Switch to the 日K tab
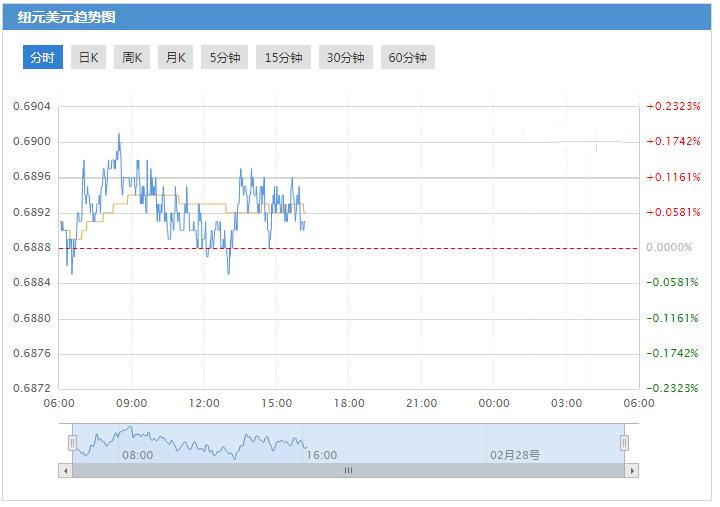The image size is (720, 507). point(89,57)
